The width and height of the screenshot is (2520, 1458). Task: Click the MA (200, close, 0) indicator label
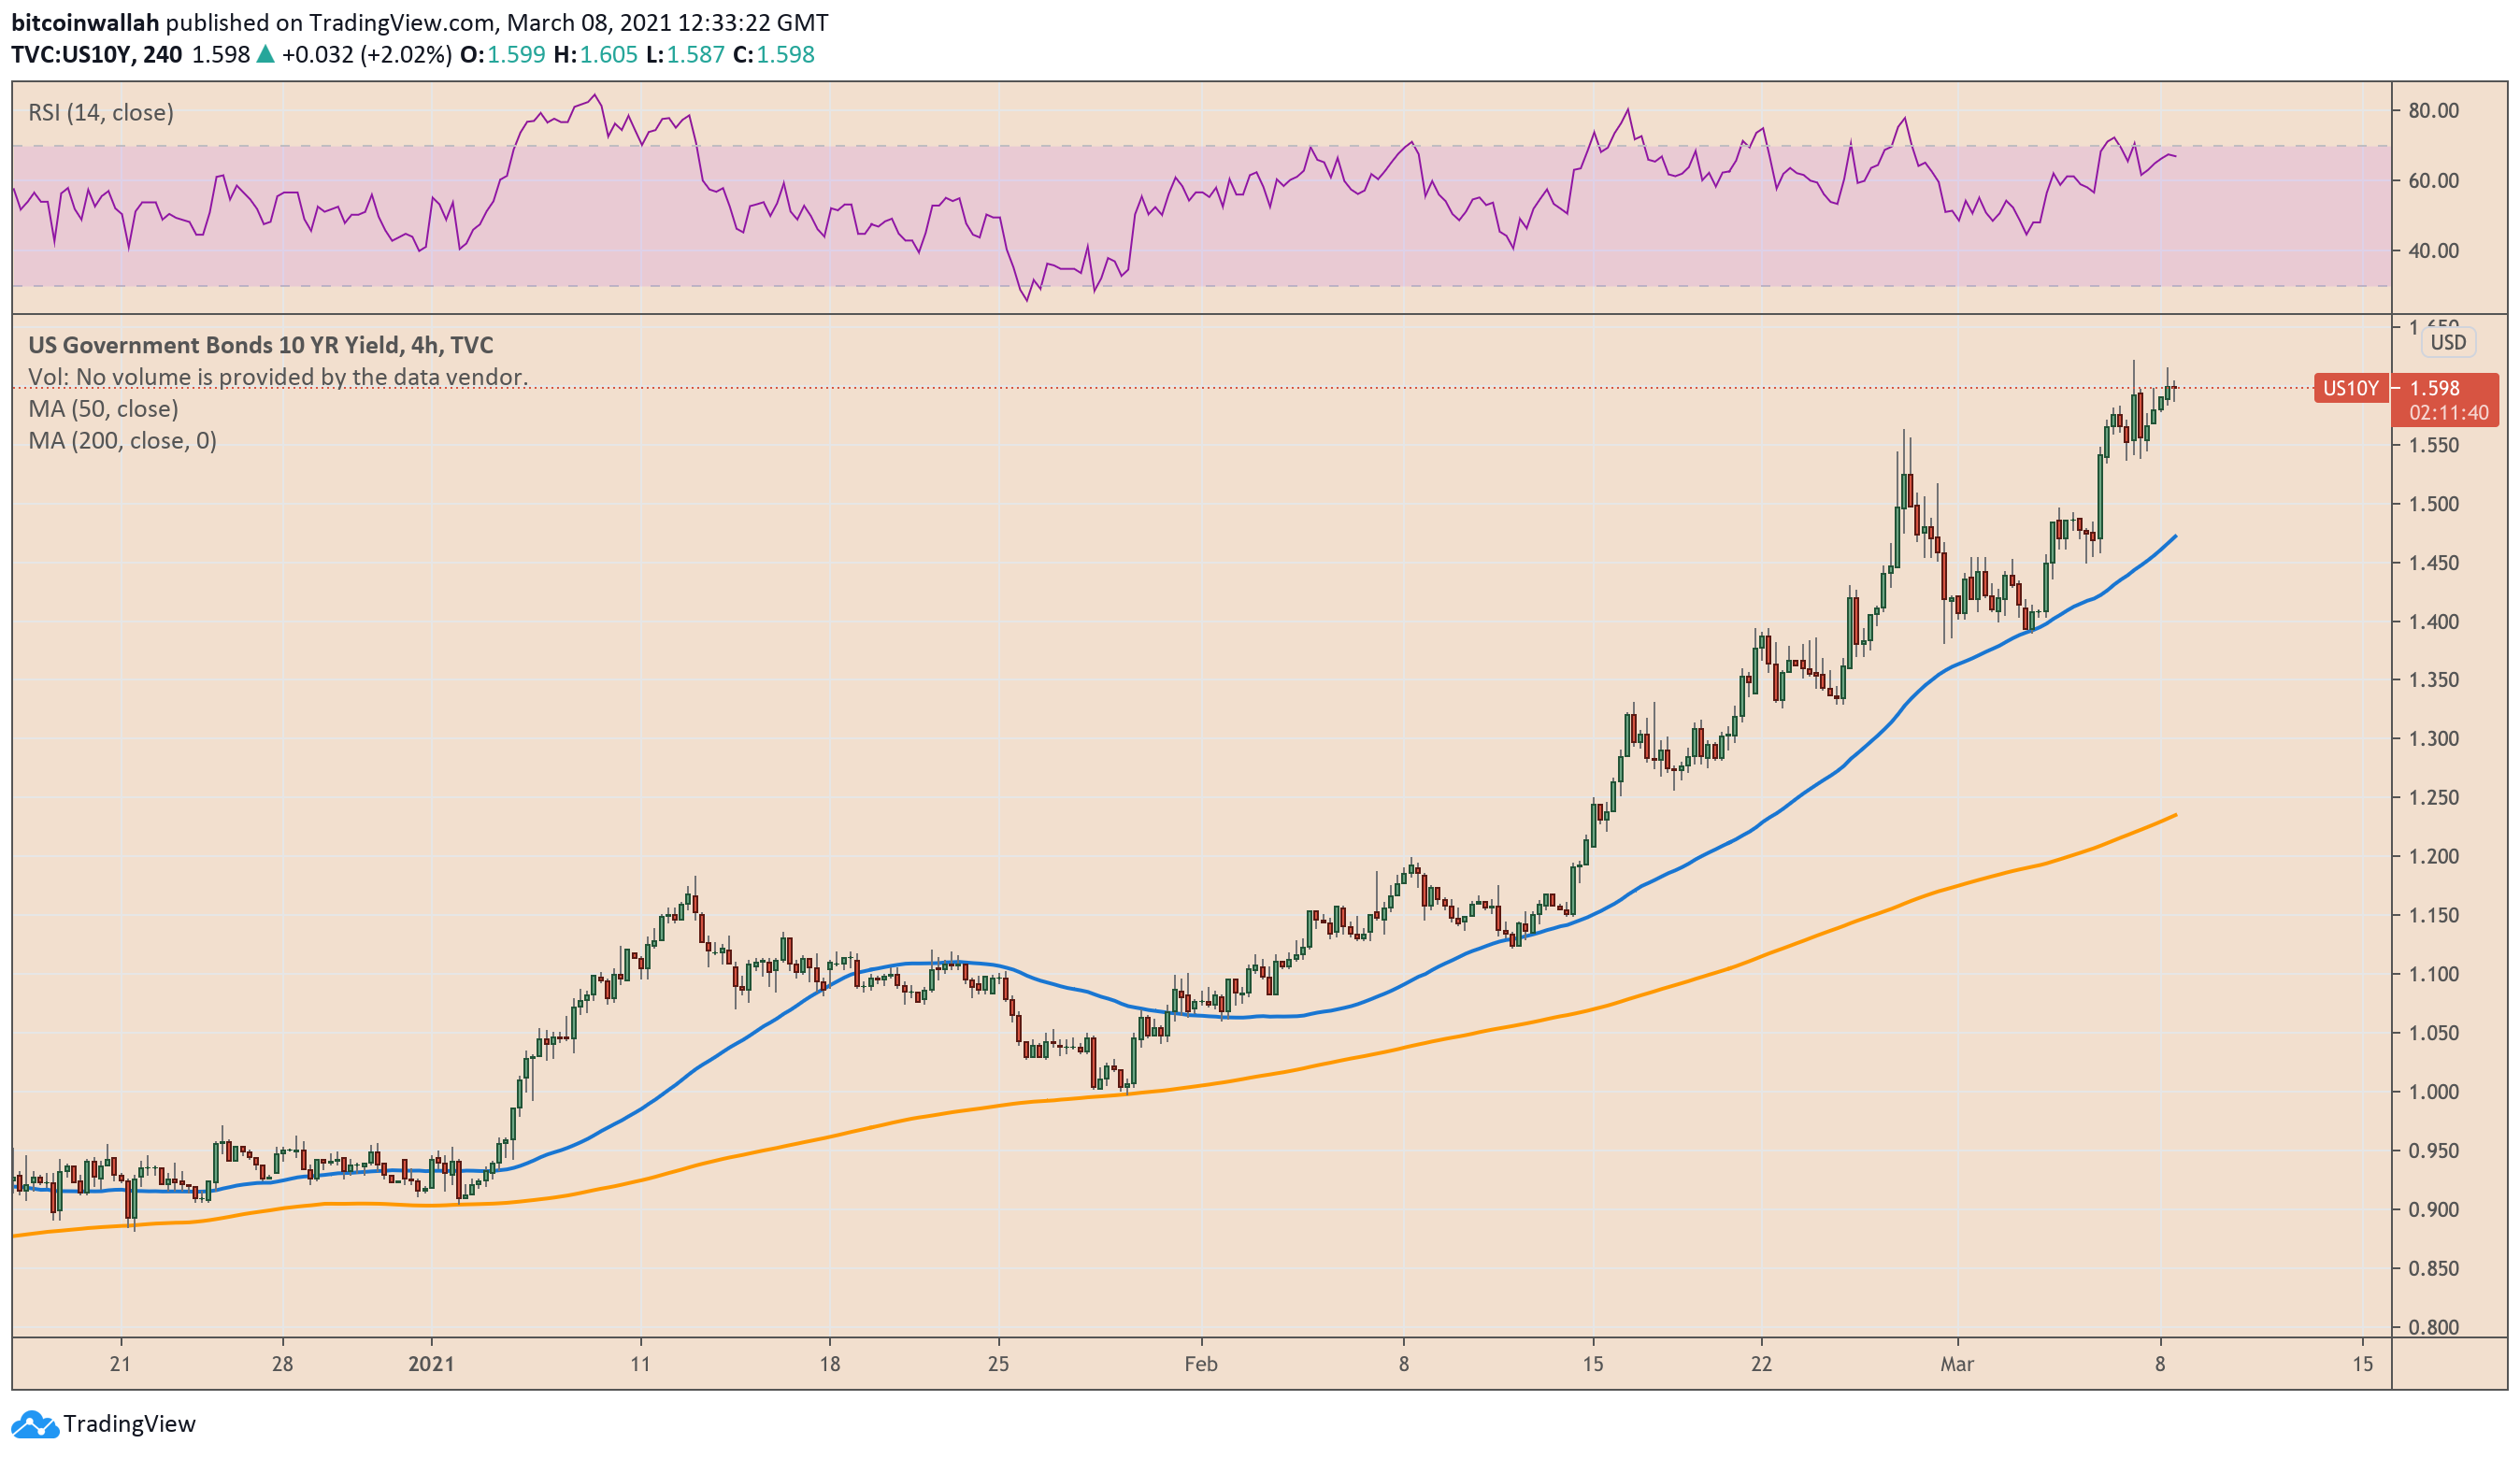122,441
